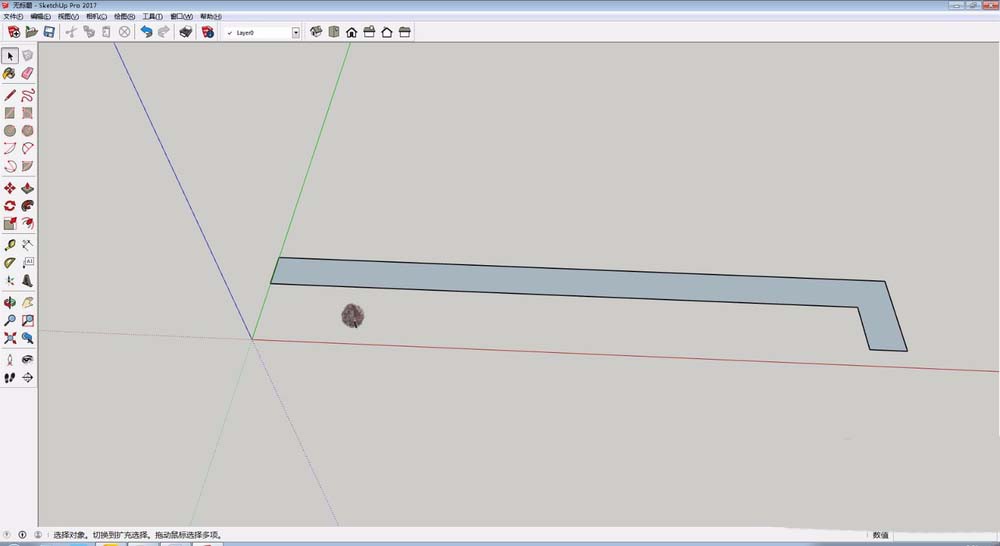
Task: Click the Rotate tool
Action: pyautogui.click(x=10, y=206)
